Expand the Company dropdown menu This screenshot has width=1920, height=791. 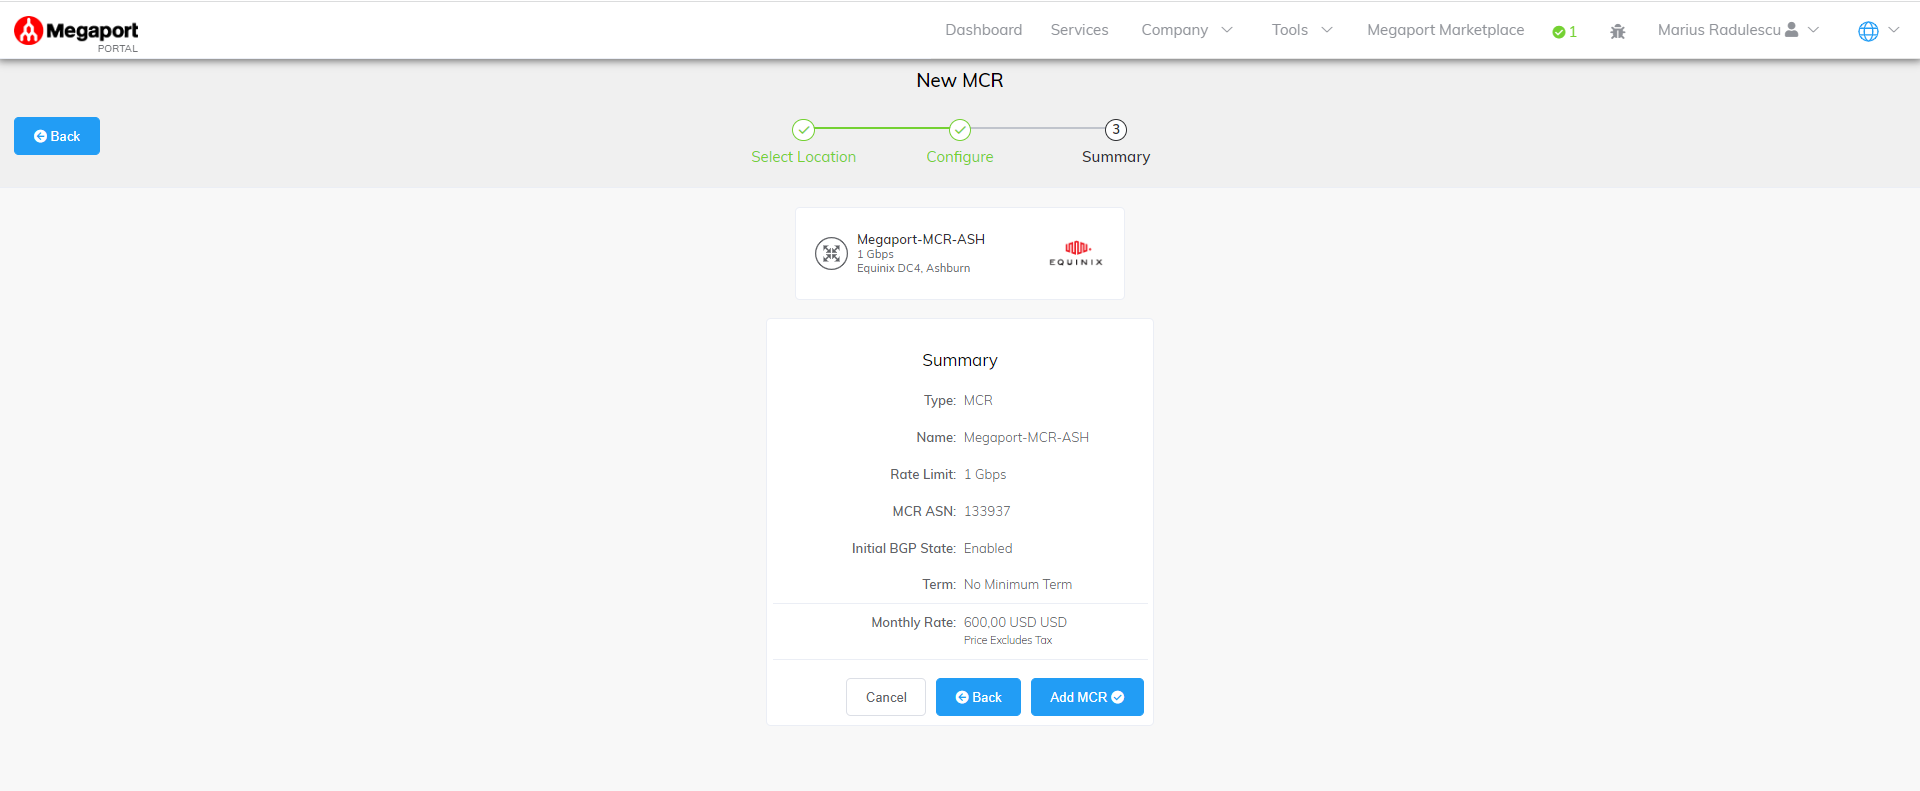click(x=1187, y=30)
